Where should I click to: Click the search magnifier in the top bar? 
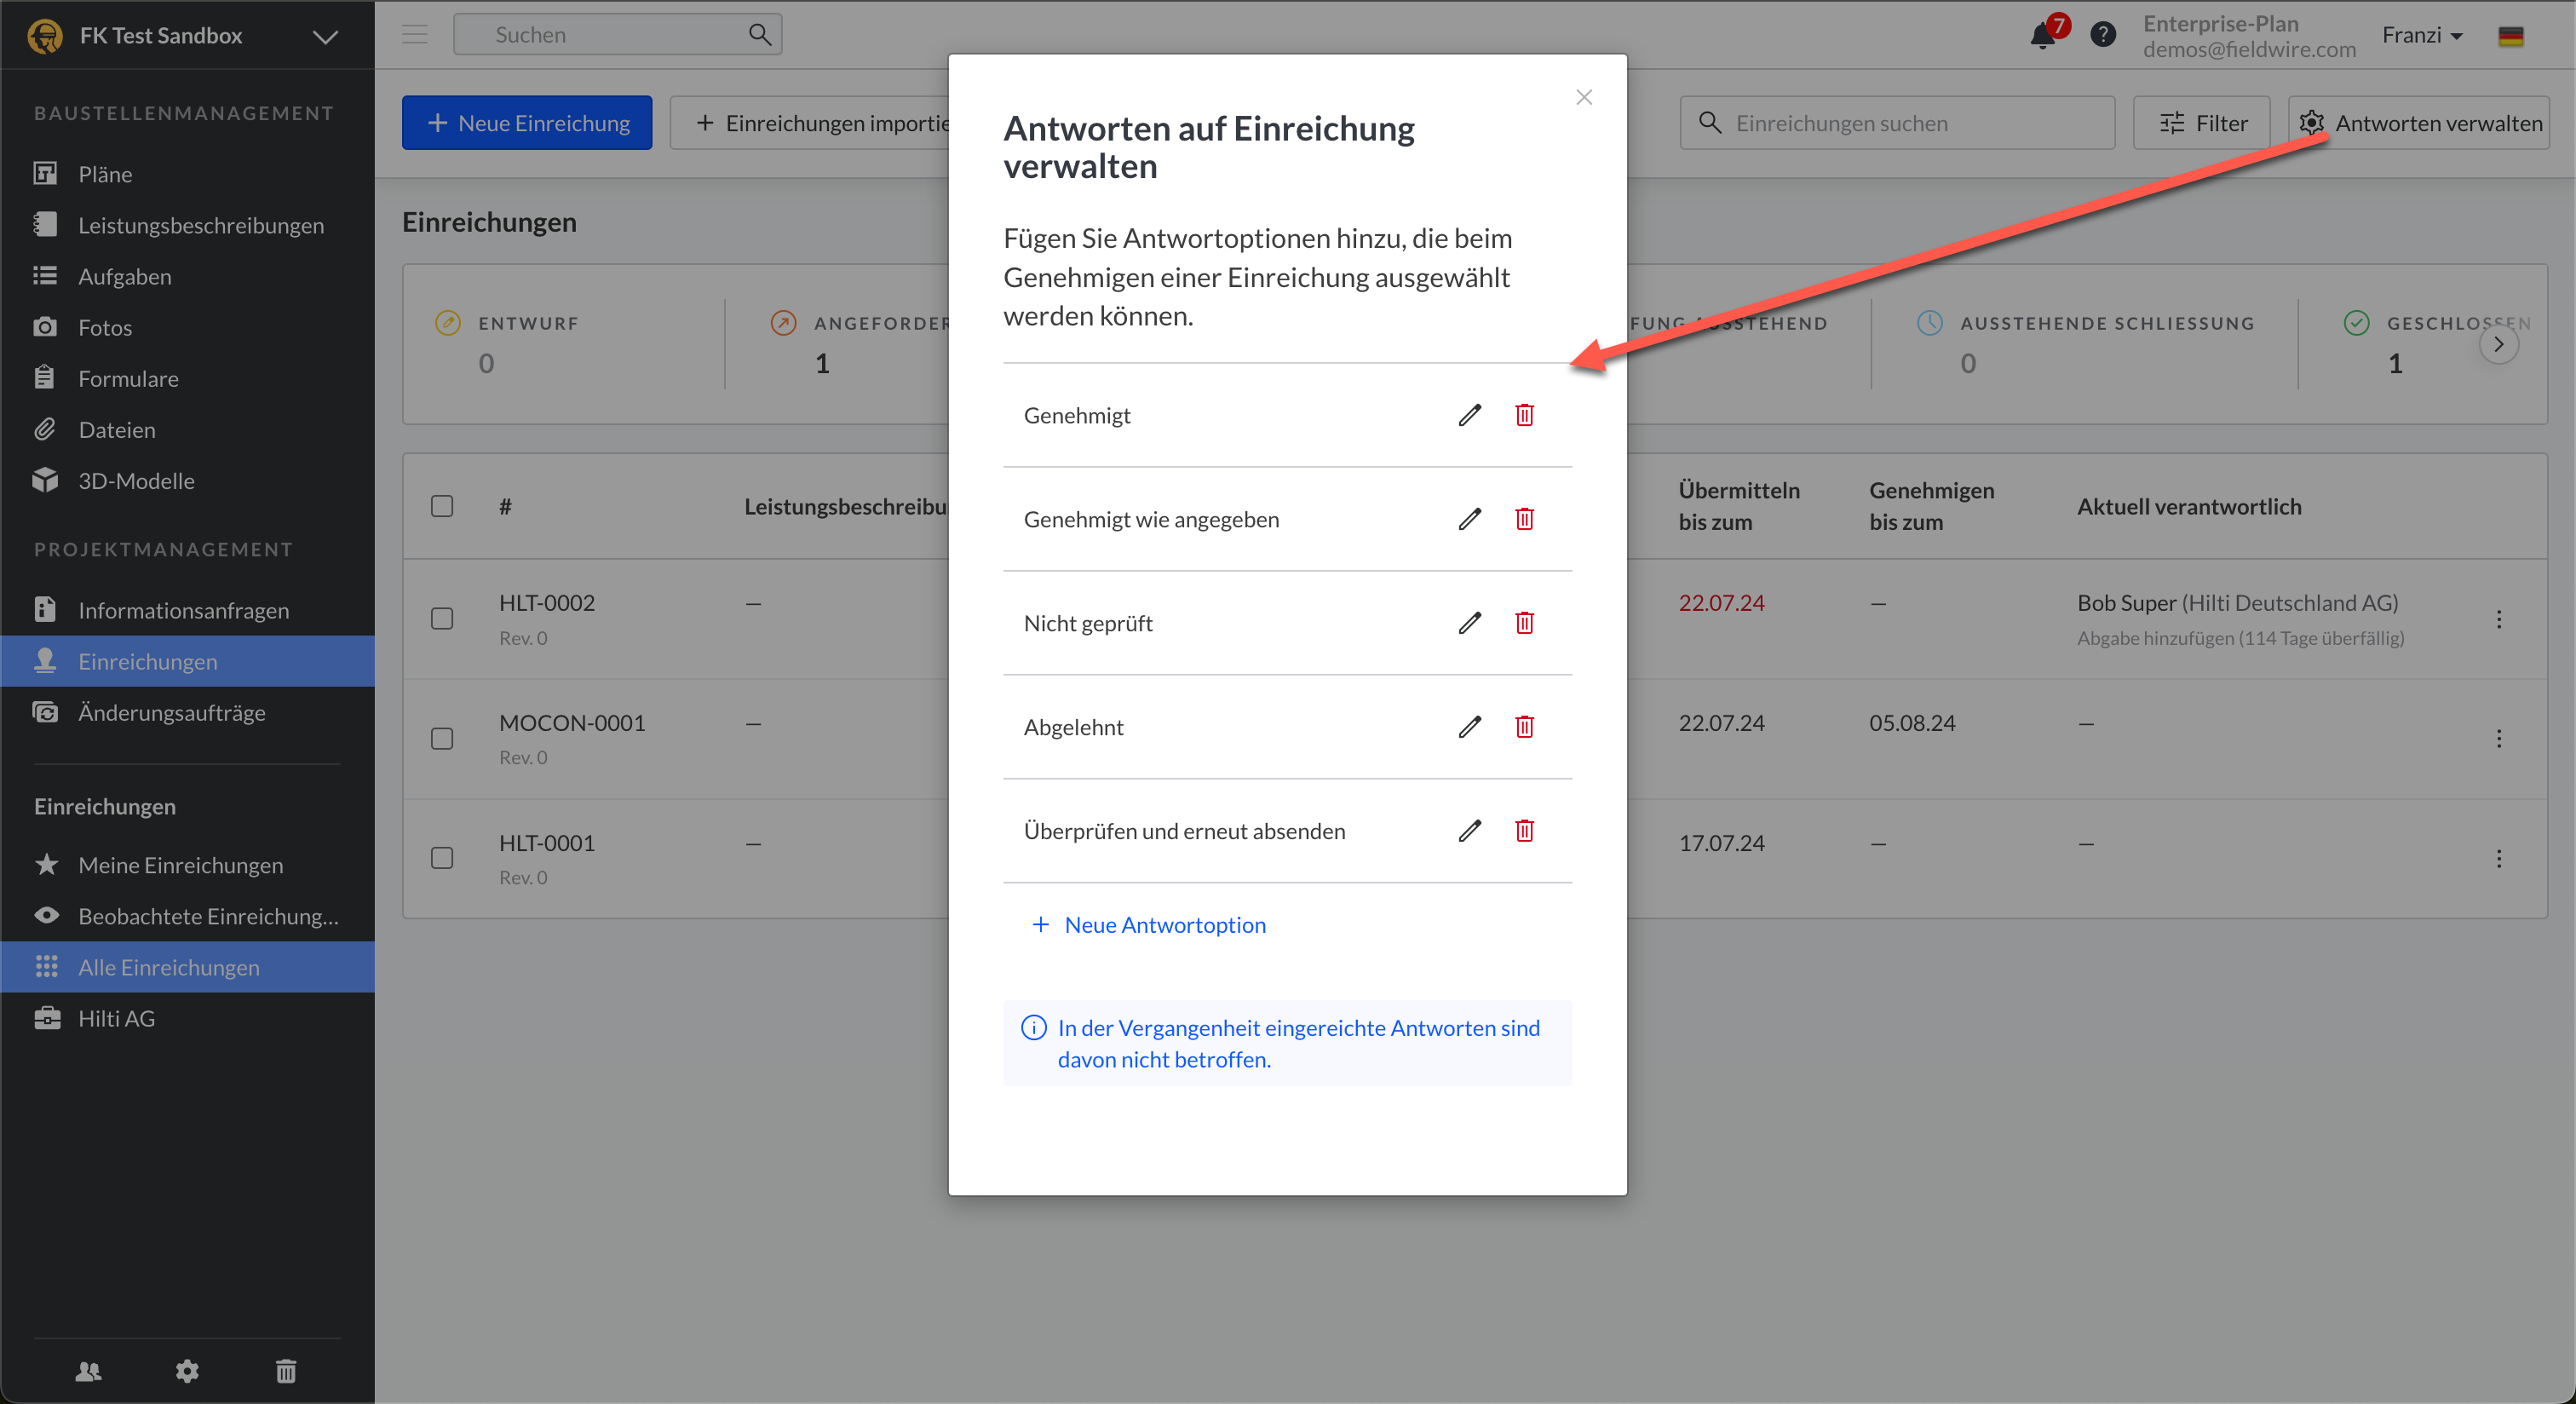coord(760,35)
